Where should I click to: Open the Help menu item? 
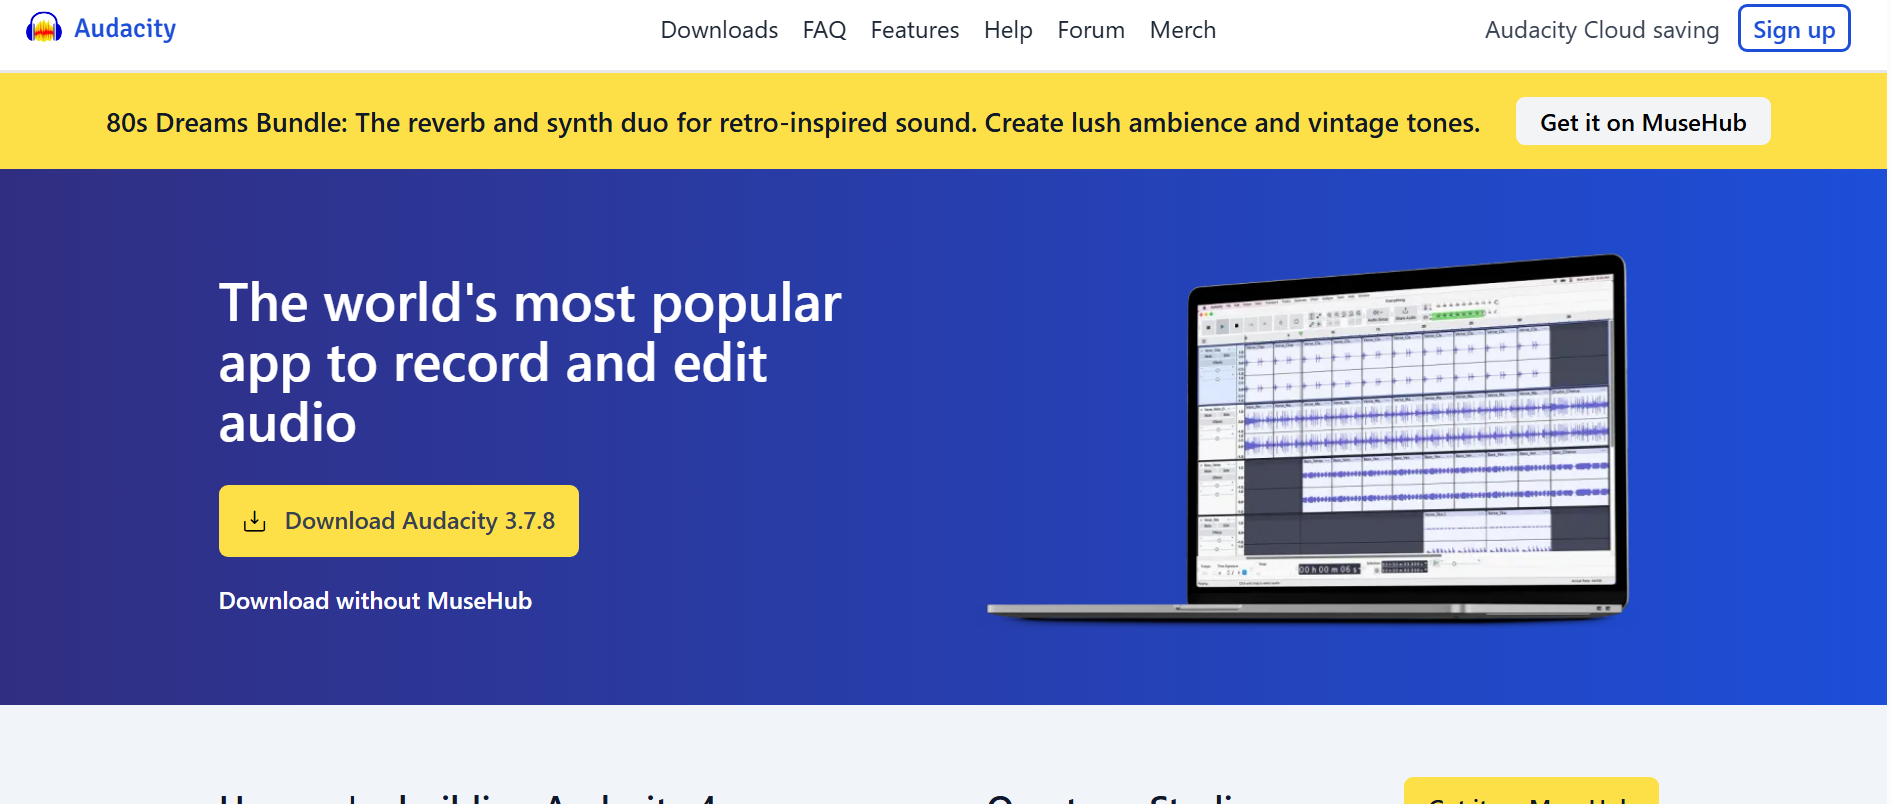(1008, 30)
